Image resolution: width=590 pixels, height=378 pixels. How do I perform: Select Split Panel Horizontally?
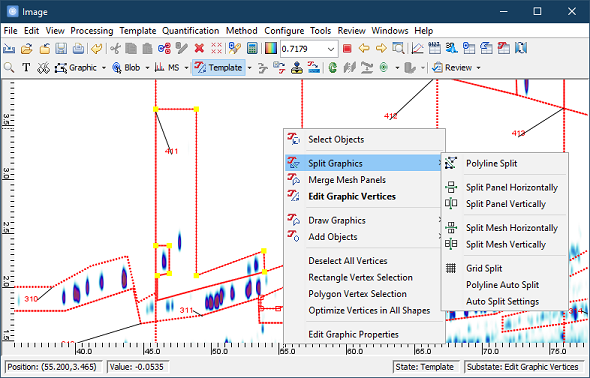(505, 187)
